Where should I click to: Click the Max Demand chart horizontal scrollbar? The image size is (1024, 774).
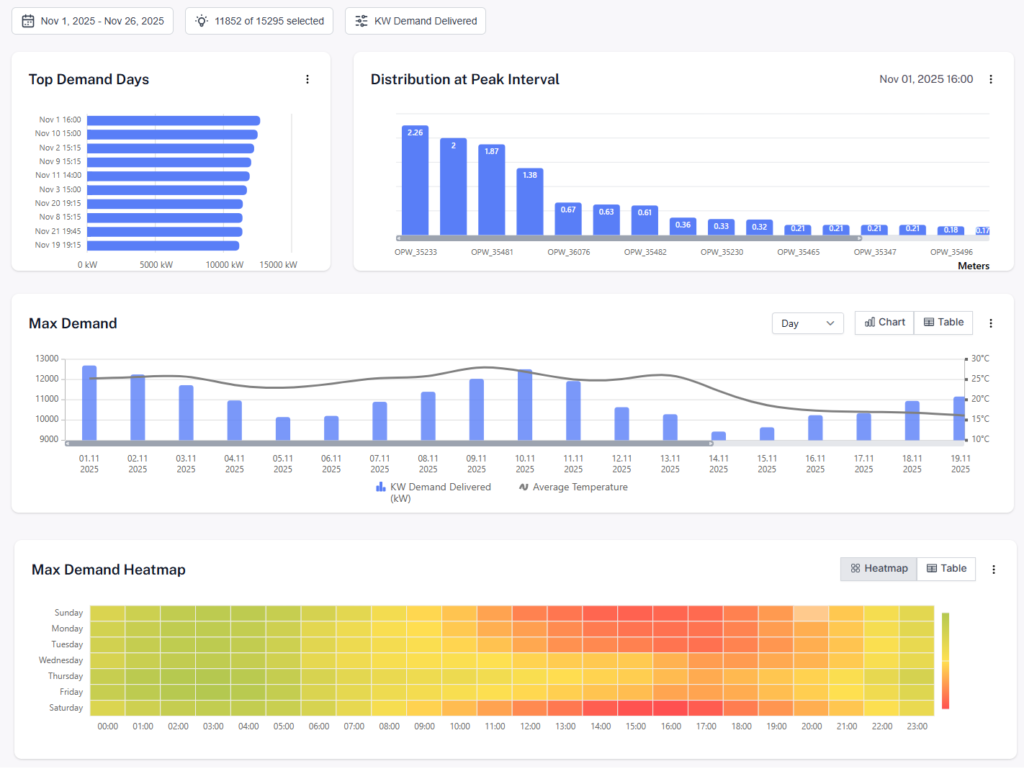[x=389, y=443]
